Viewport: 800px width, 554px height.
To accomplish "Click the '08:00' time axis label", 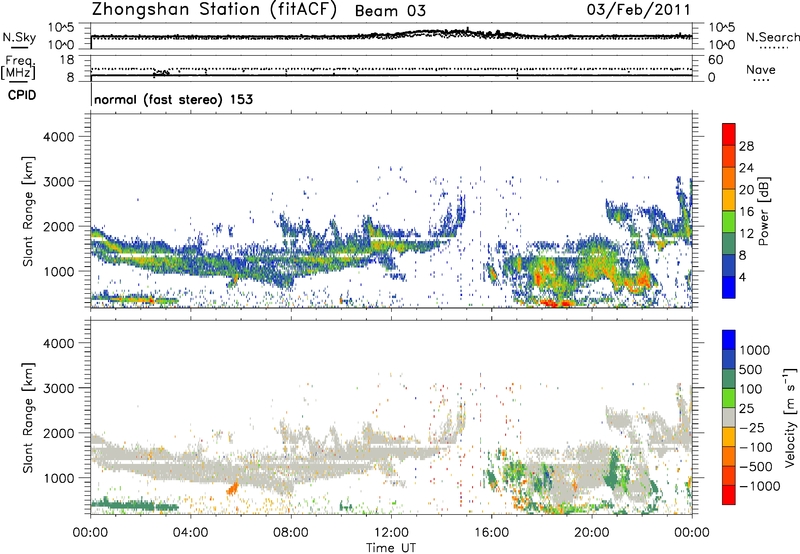I will [291, 533].
